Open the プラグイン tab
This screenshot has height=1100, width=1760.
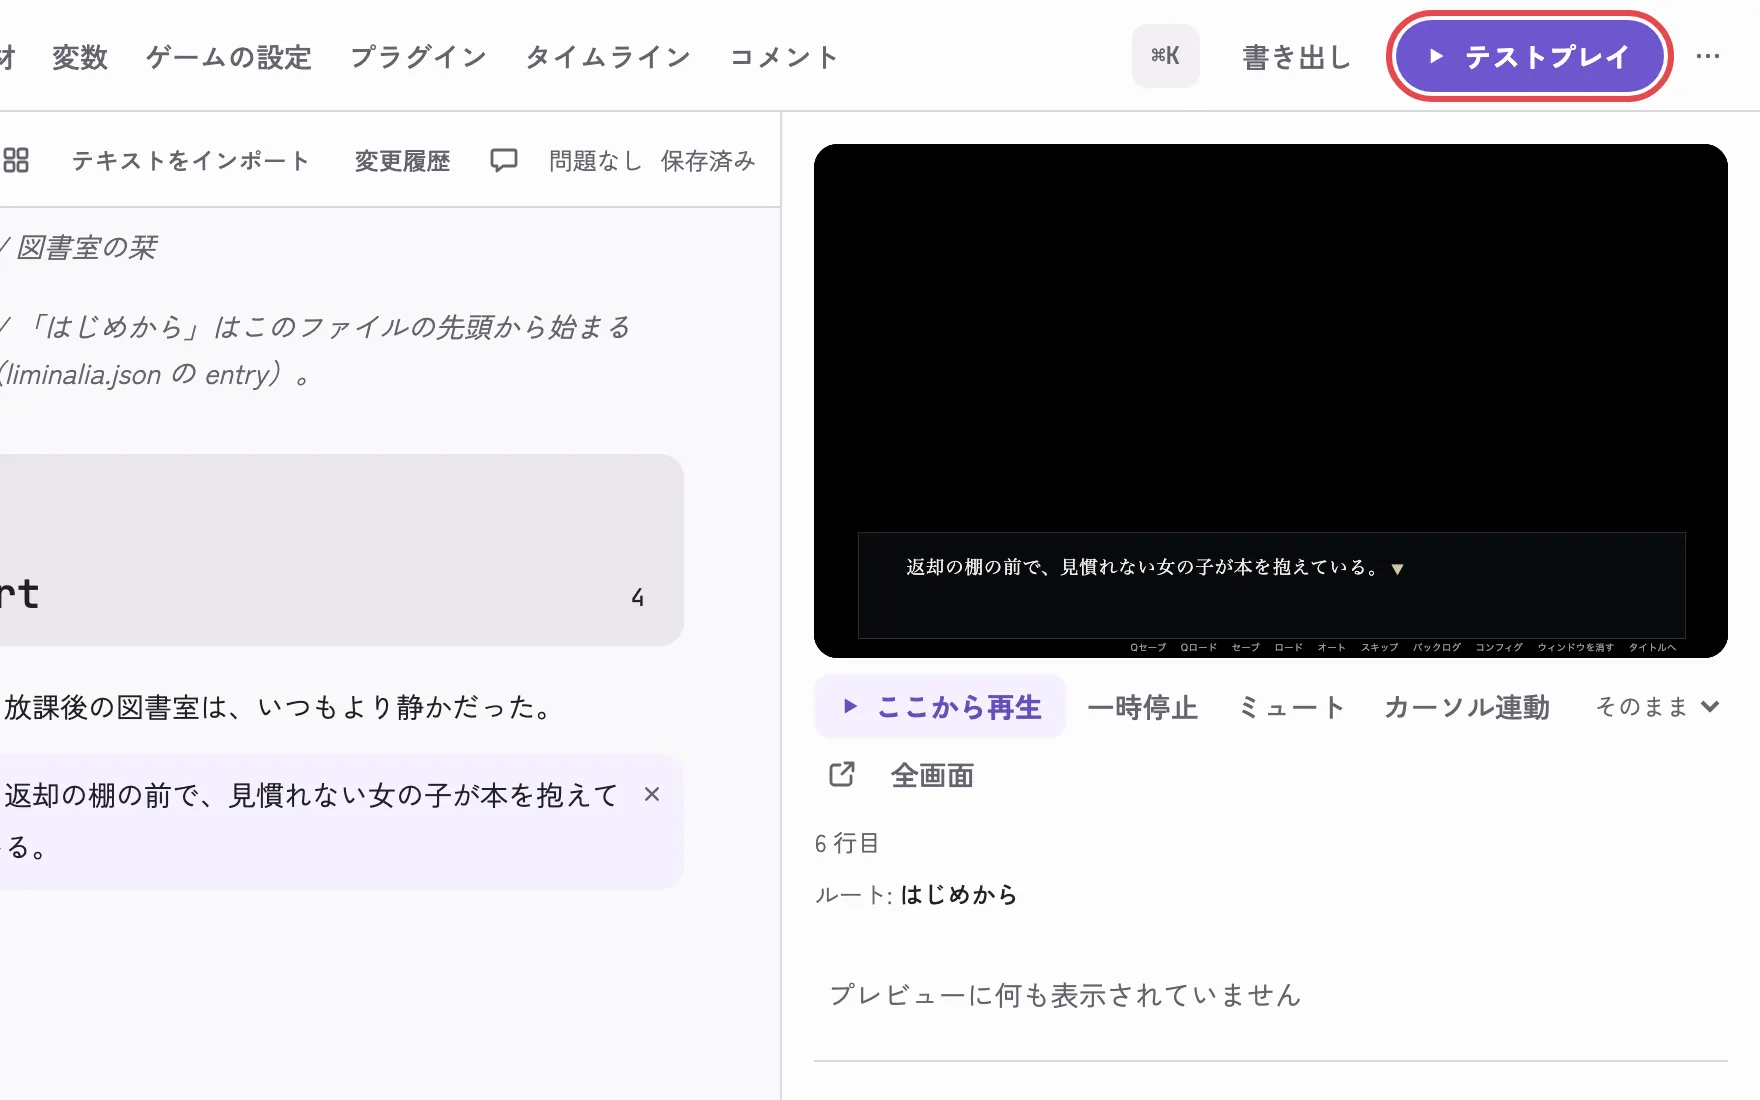tap(418, 57)
